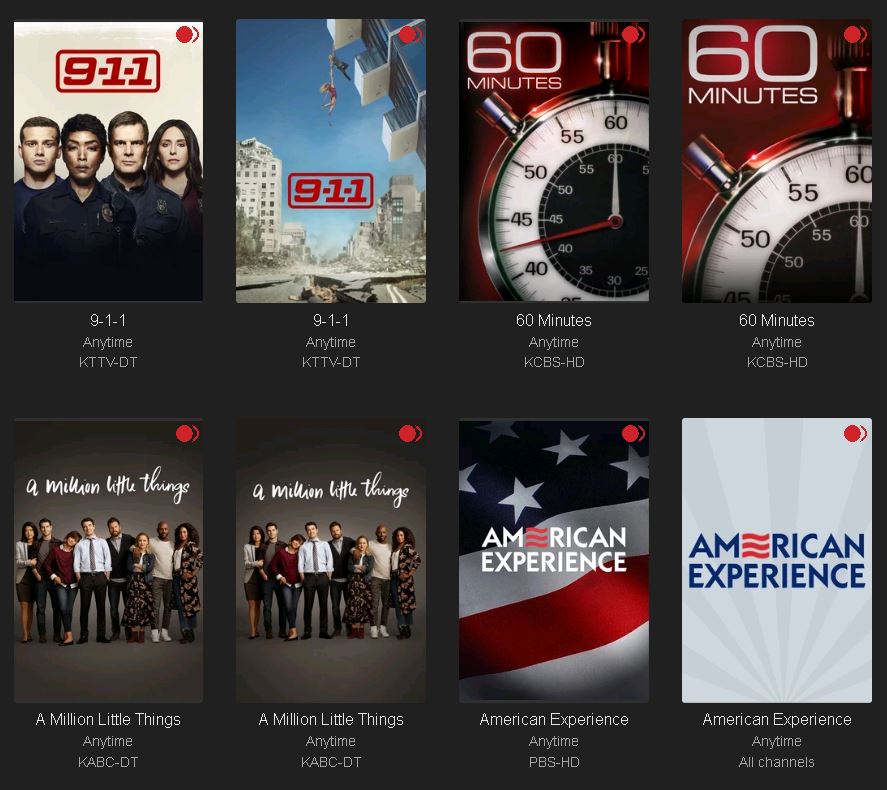Click record icon on second A Million Little Things
Viewport: 887px width, 790px height.
pos(410,433)
